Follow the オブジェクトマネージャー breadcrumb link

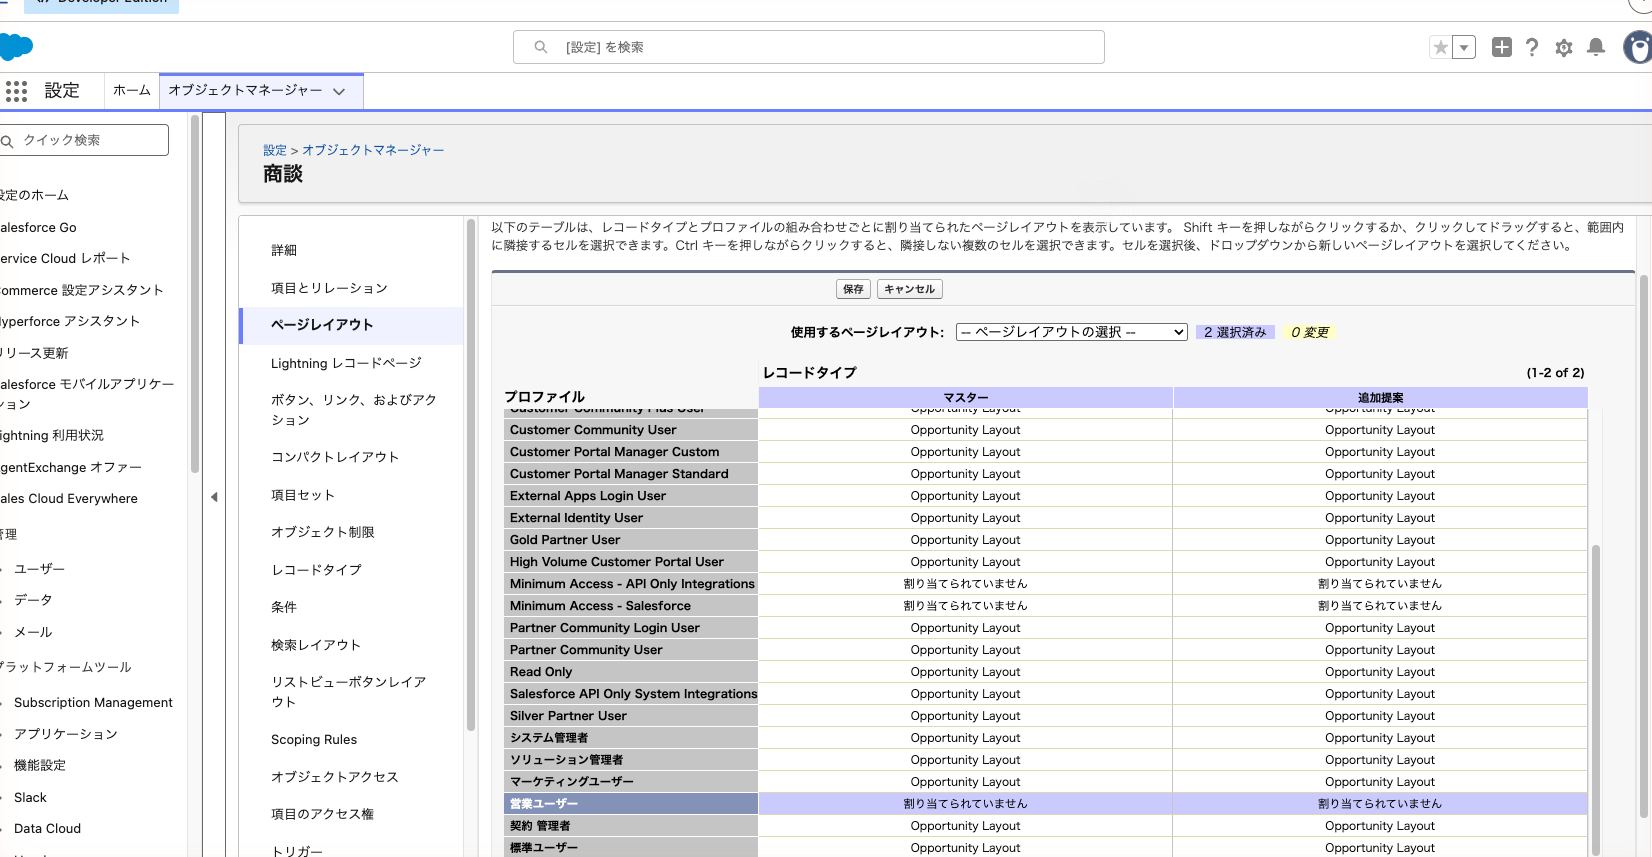coord(373,150)
